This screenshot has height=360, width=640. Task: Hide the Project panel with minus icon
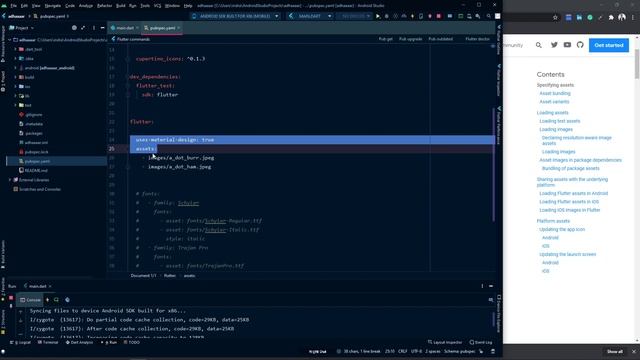(102, 28)
